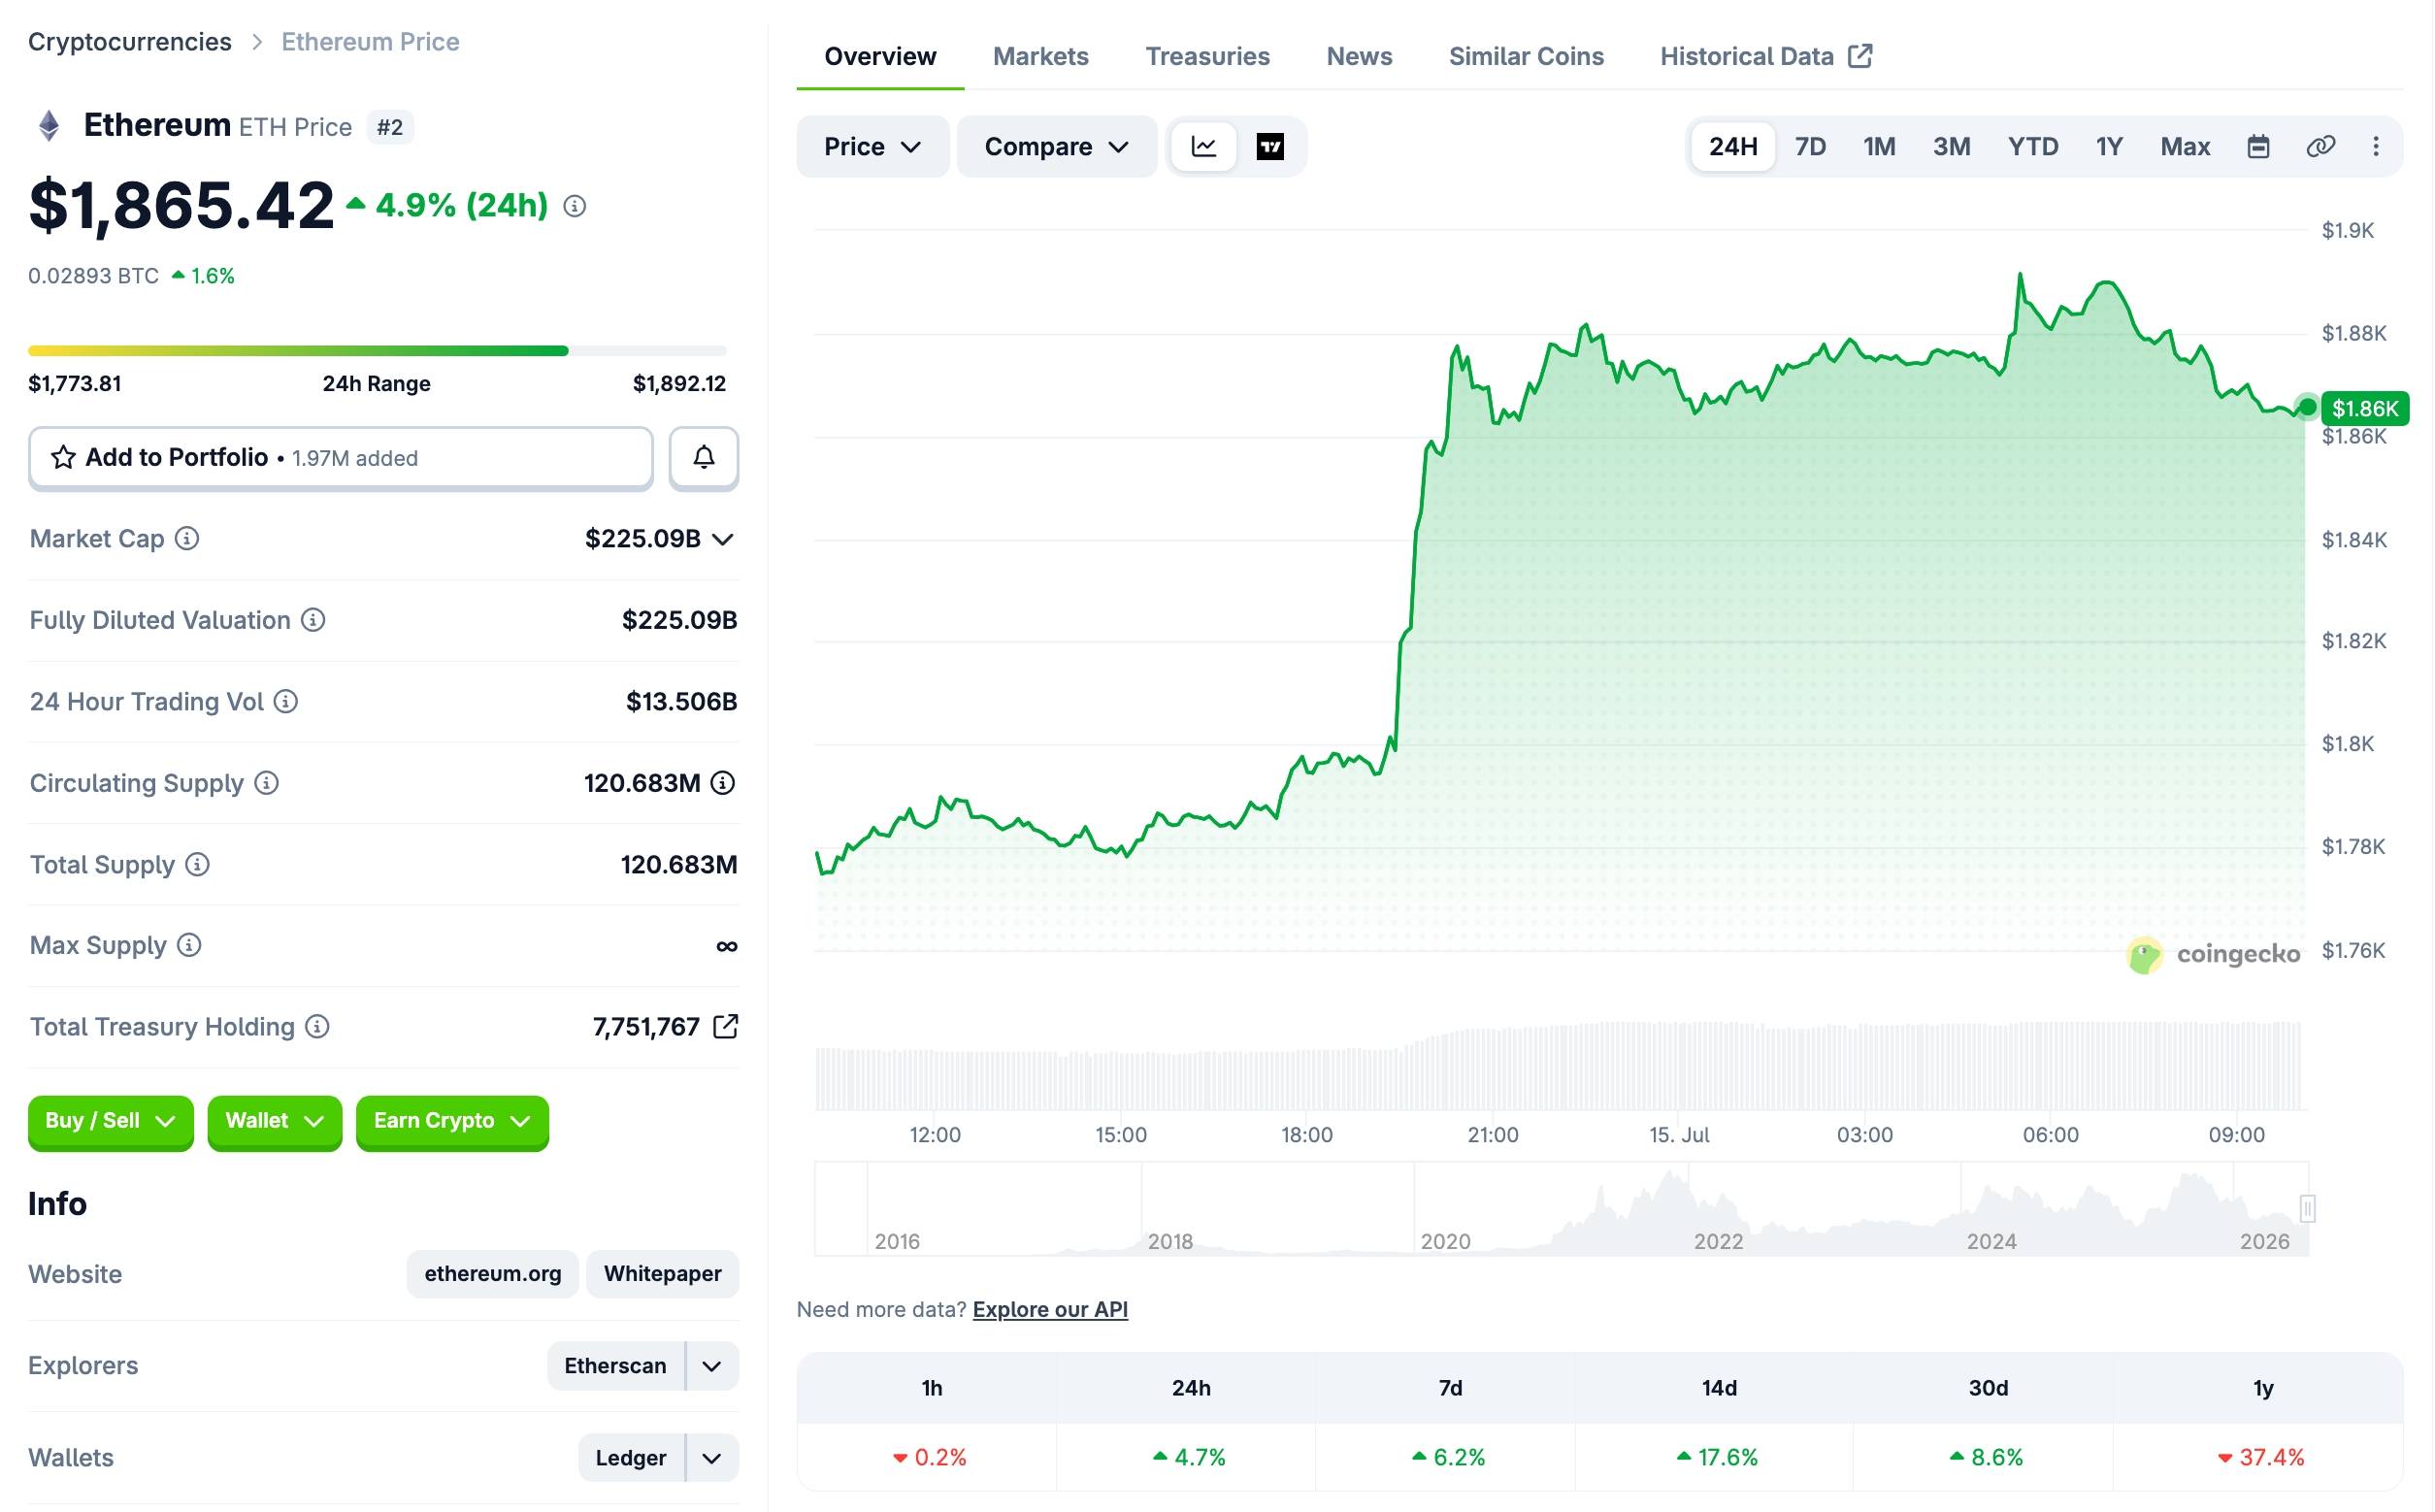Viewport: 2435px width, 1512px height.
Task: Click the current price marker dot on chart
Action: (x=2307, y=407)
